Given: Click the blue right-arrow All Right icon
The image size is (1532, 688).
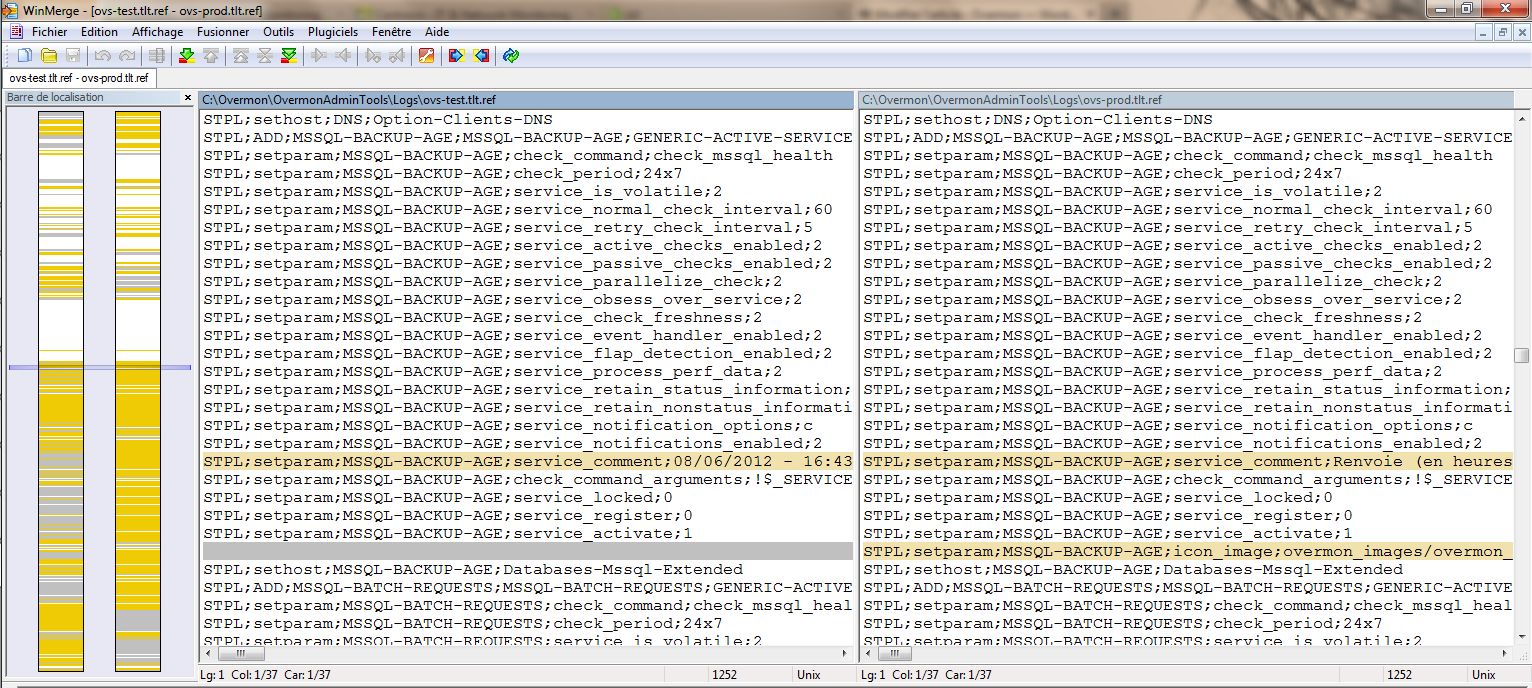Looking at the screenshot, I should tap(456, 56).
